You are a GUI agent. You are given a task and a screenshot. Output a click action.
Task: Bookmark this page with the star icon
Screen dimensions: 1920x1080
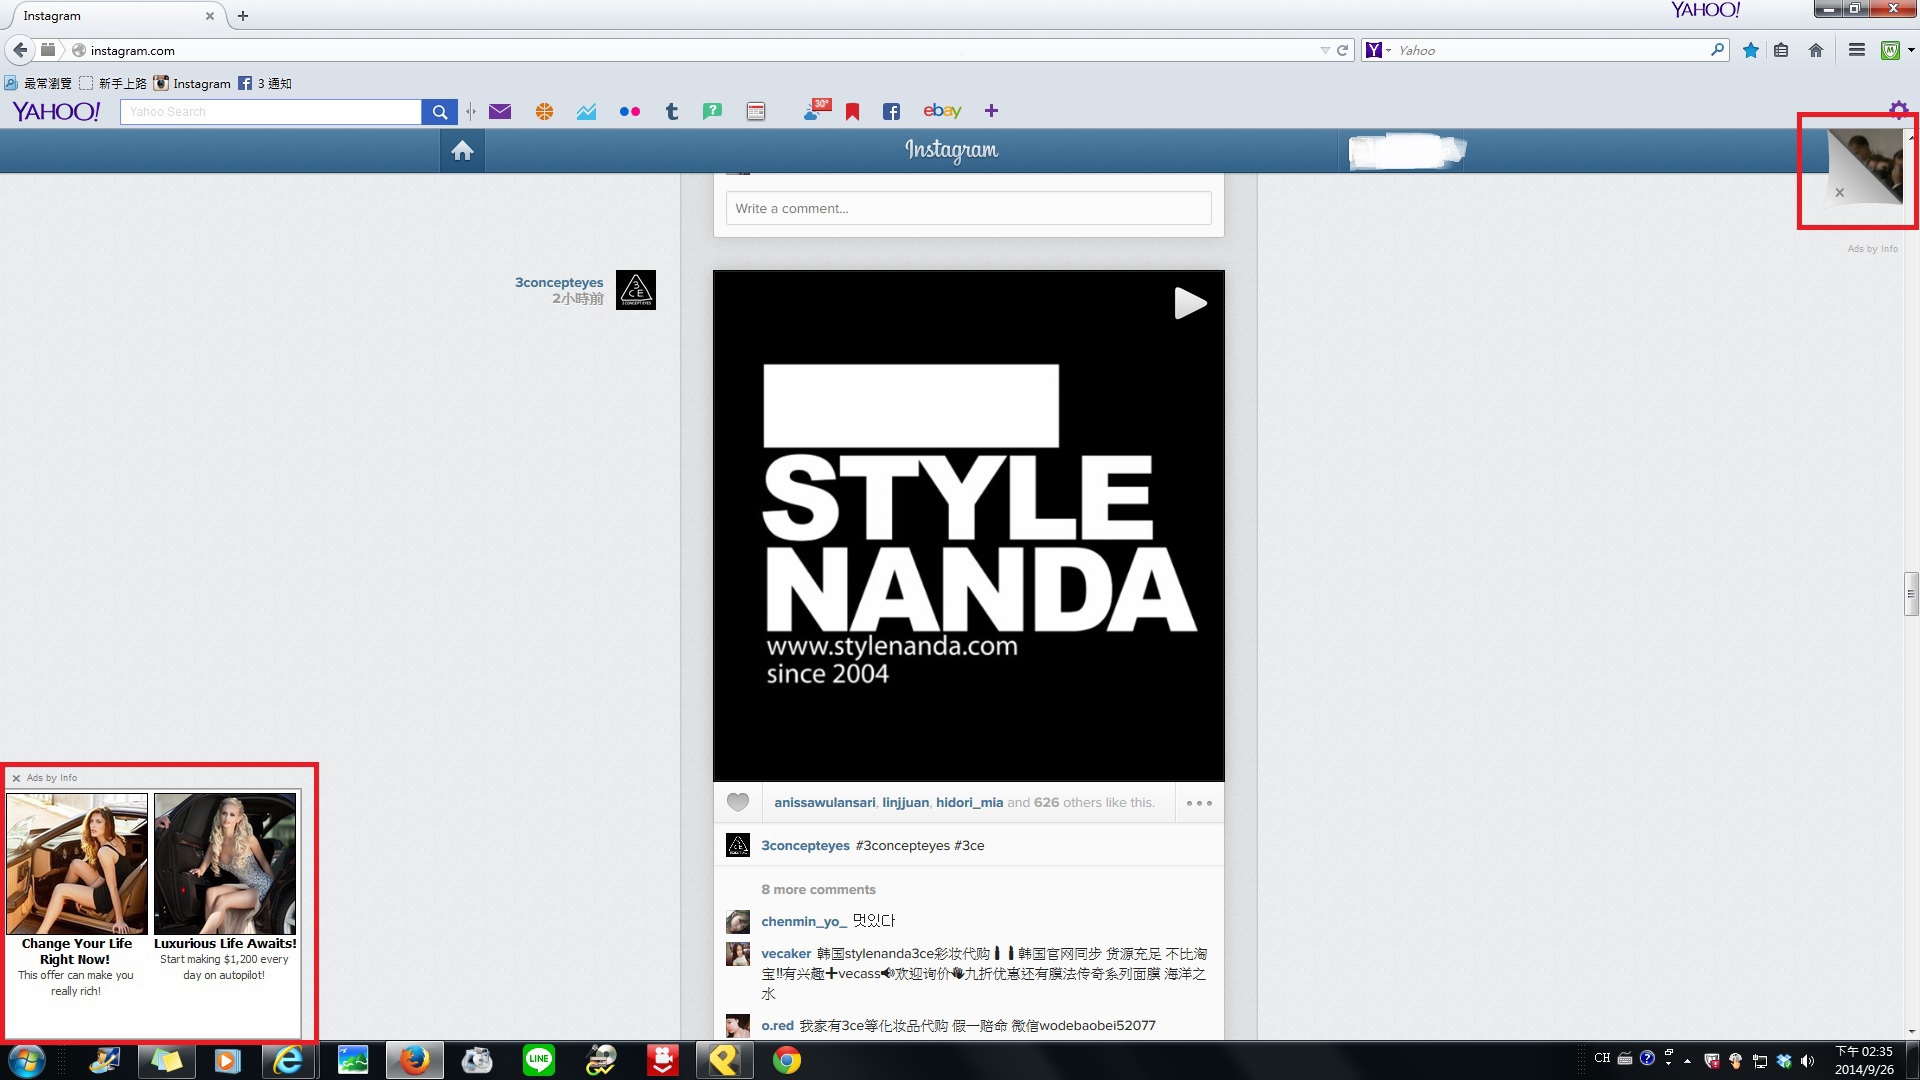[1750, 50]
